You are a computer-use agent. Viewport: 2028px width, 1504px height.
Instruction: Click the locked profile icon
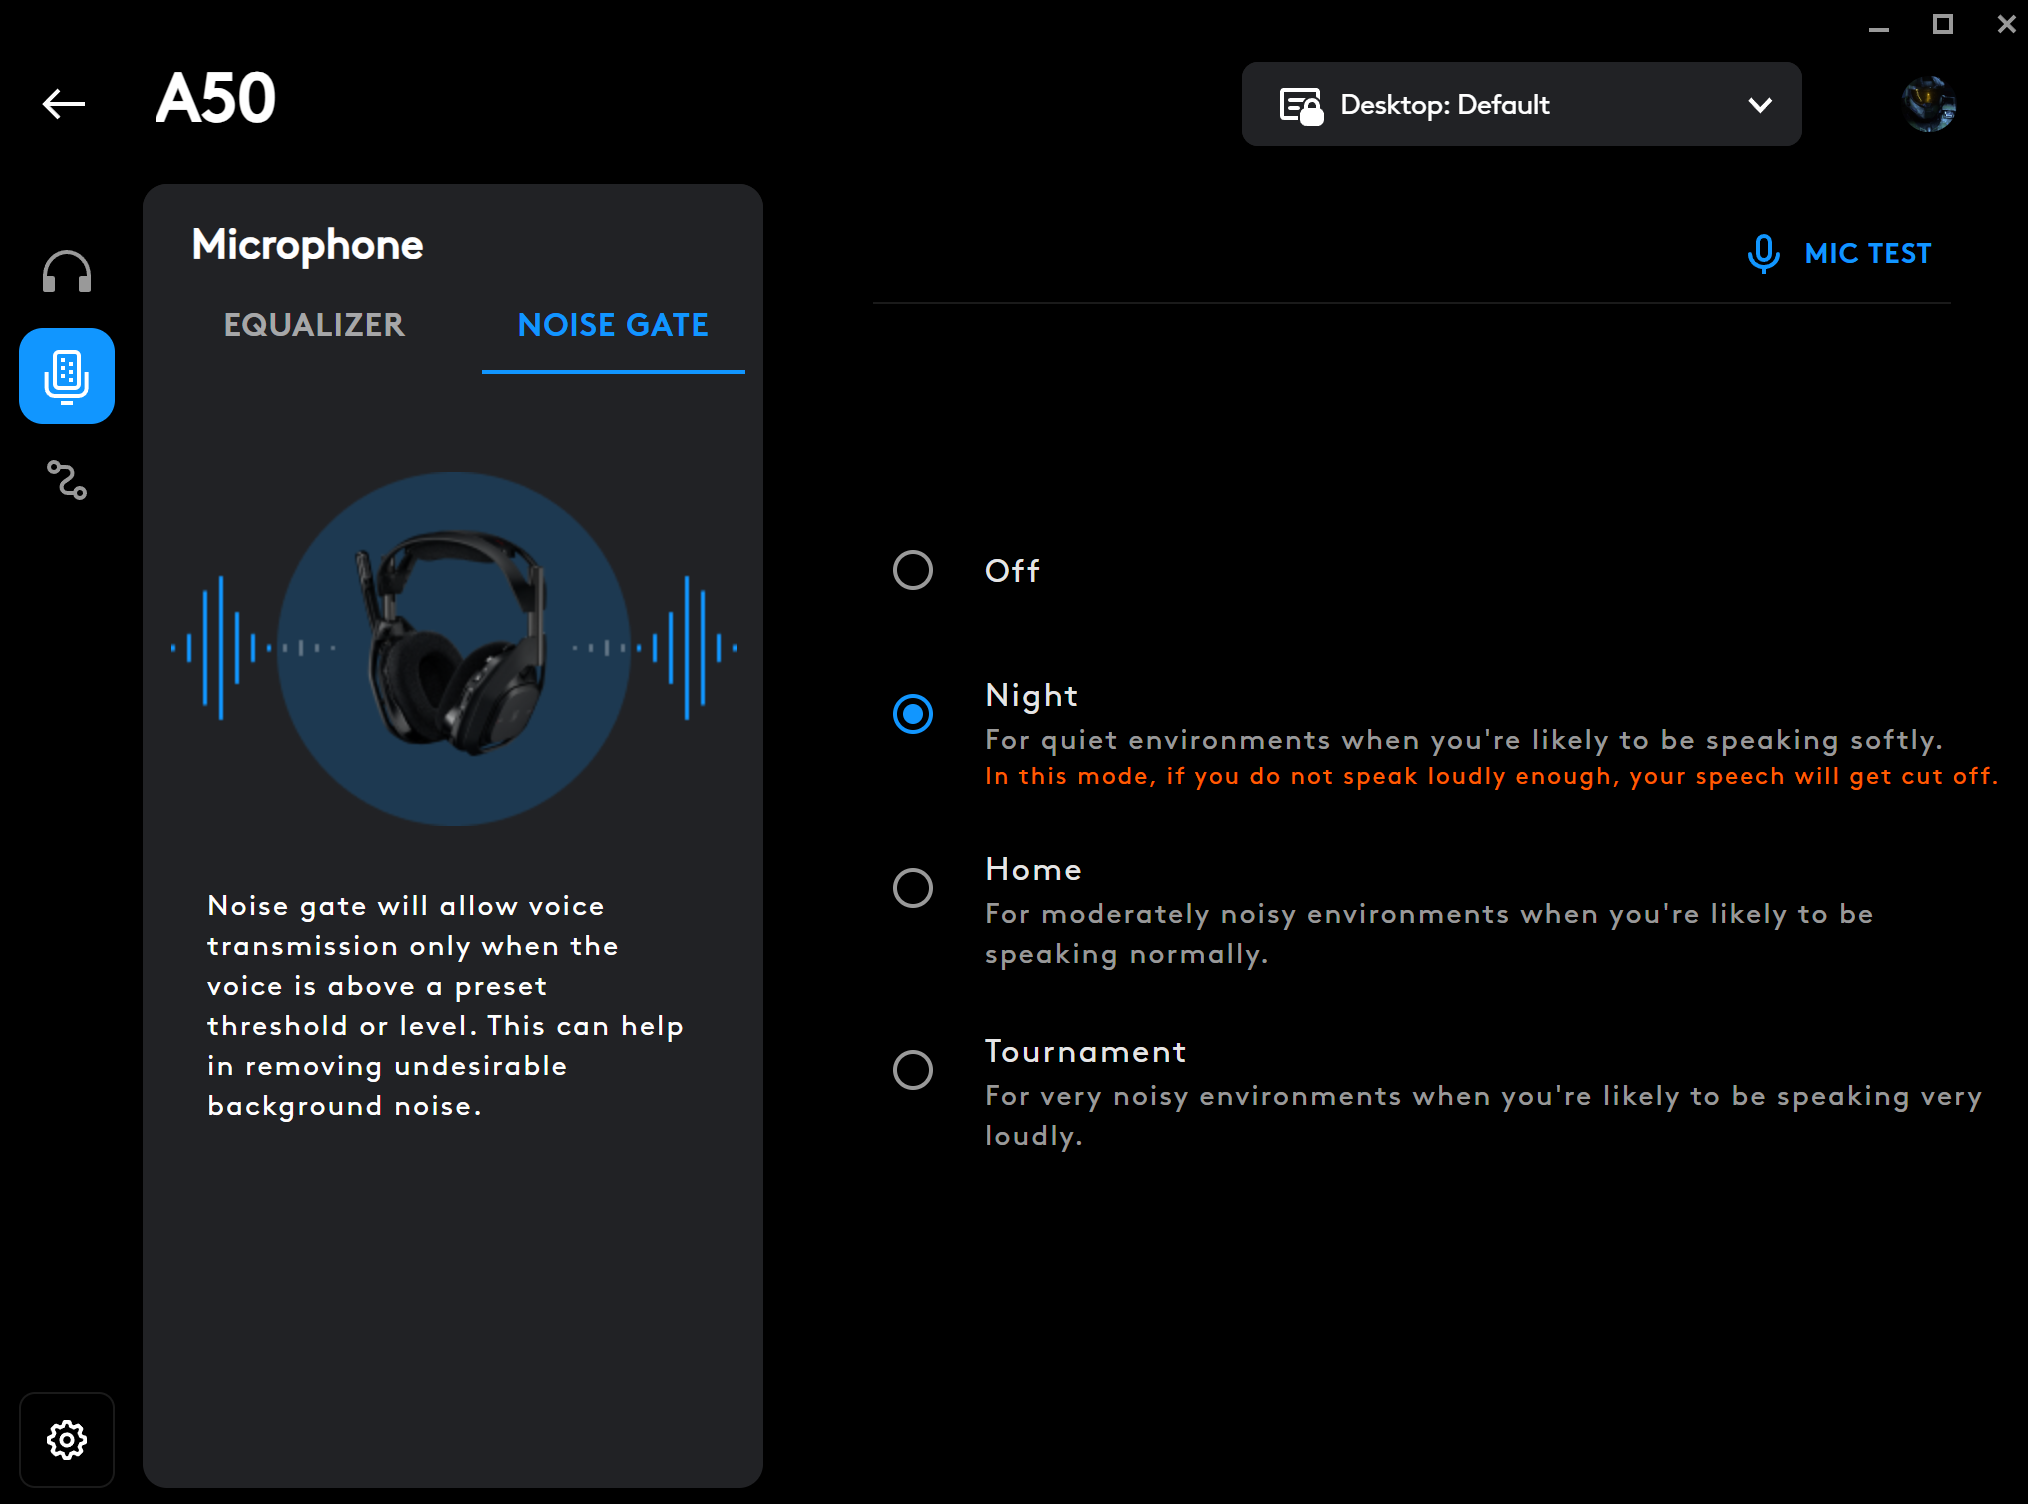[1301, 105]
